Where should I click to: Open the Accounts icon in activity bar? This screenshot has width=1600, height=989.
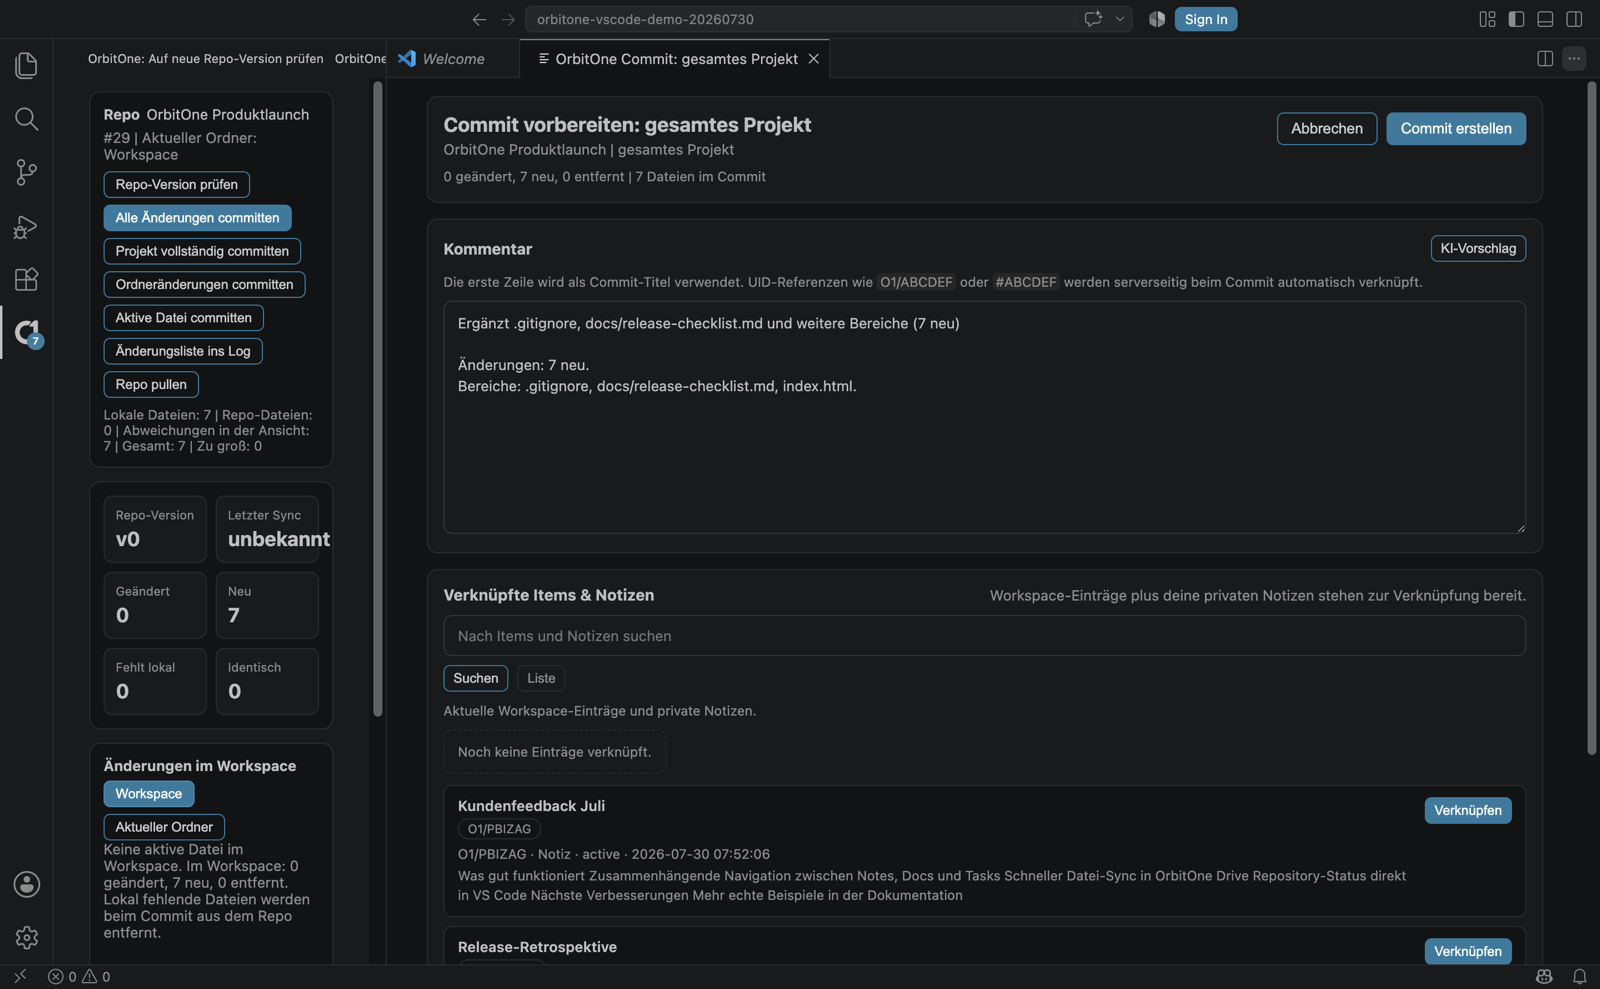click(x=27, y=884)
